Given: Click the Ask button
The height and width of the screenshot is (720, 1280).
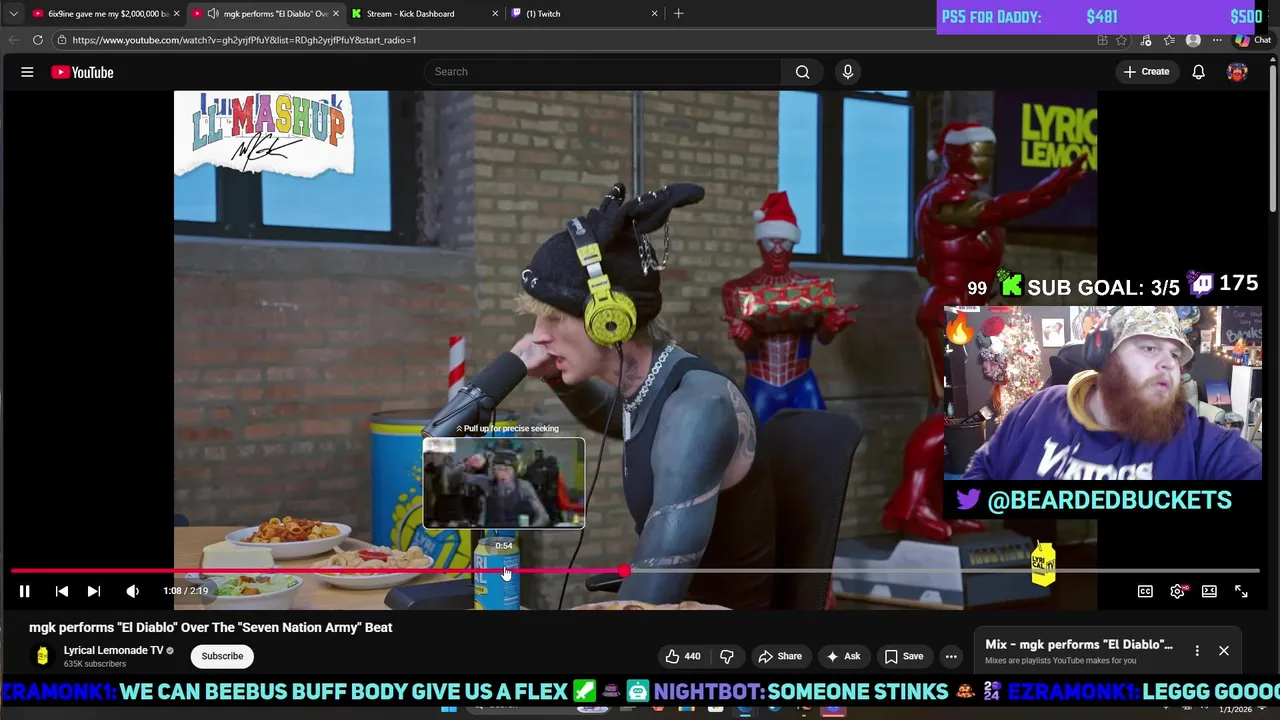Looking at the screenshot, I should (x=843, y=656).
